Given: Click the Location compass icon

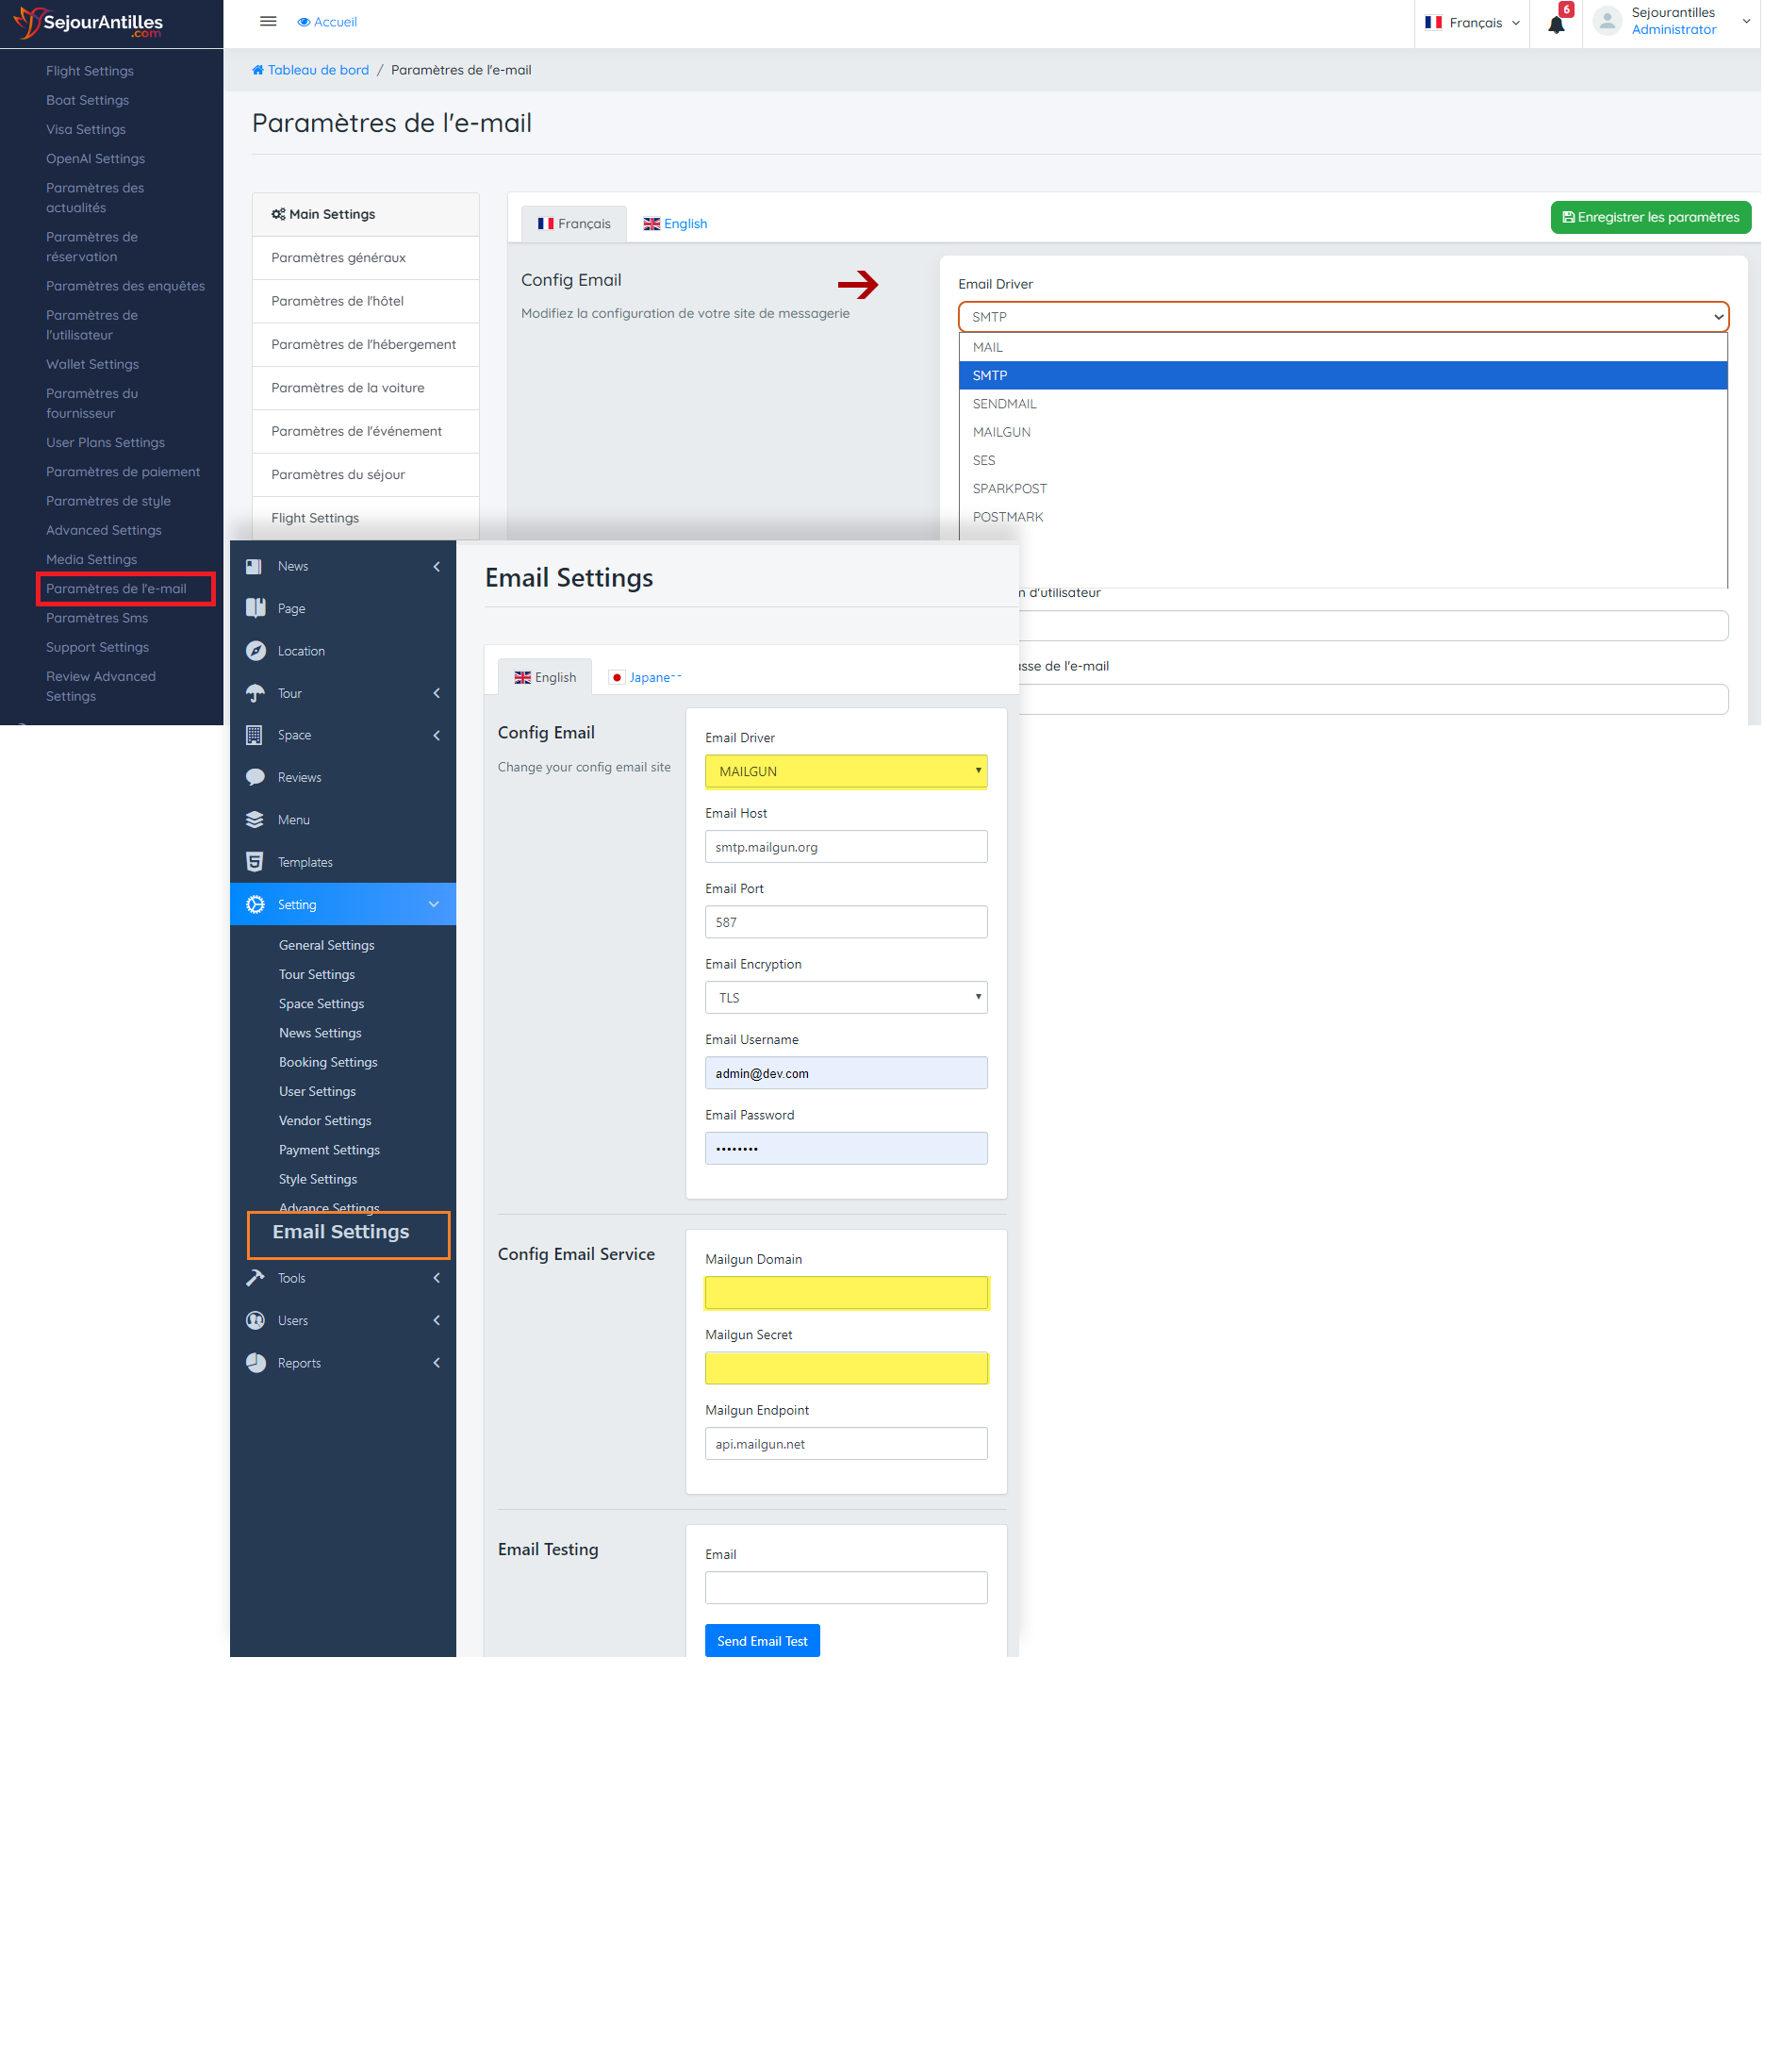Looking at the screenshot, I should point(256,651).
